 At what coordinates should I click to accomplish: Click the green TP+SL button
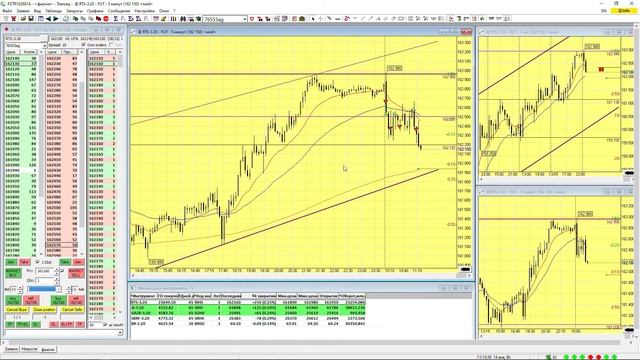click(x=23, y=324)
